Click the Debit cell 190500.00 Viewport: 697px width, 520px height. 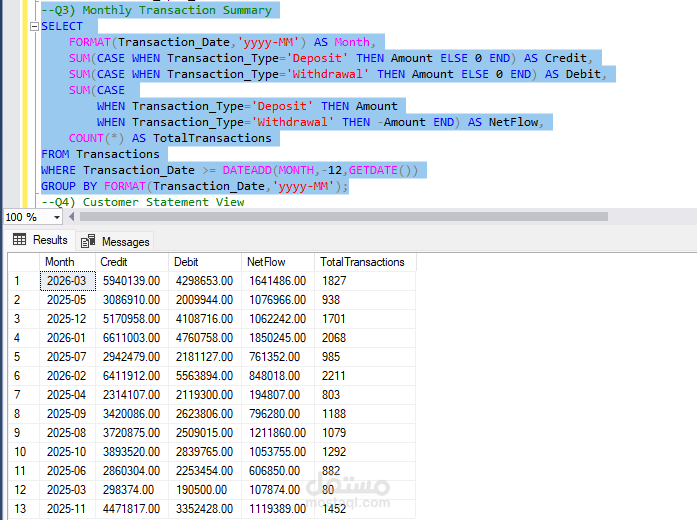click(205, 490)
